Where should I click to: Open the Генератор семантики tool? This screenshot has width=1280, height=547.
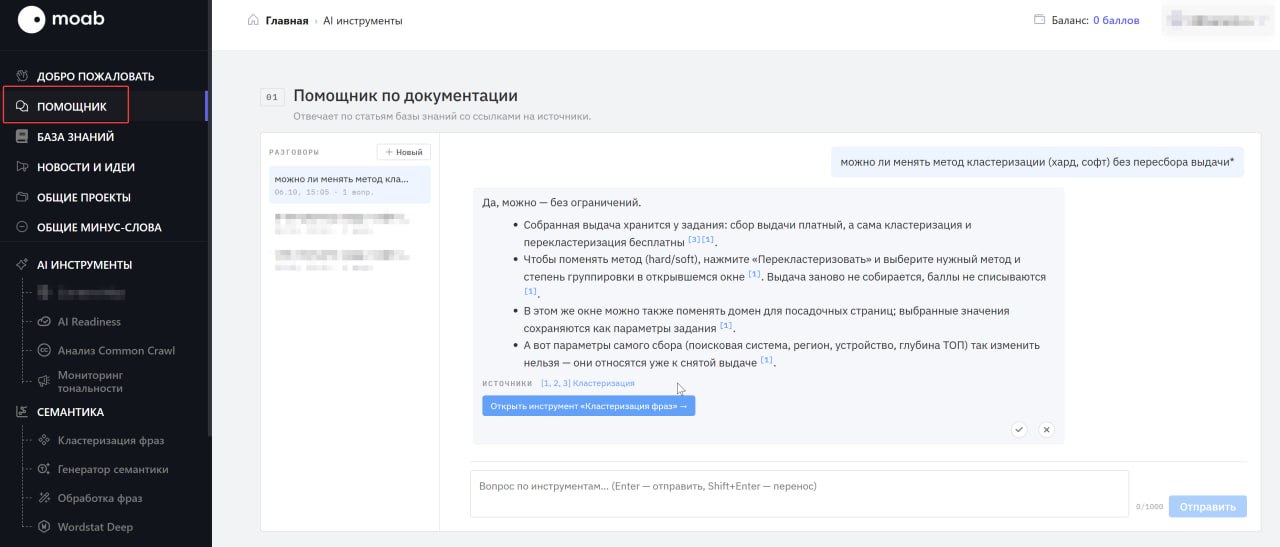pos(112,469)
